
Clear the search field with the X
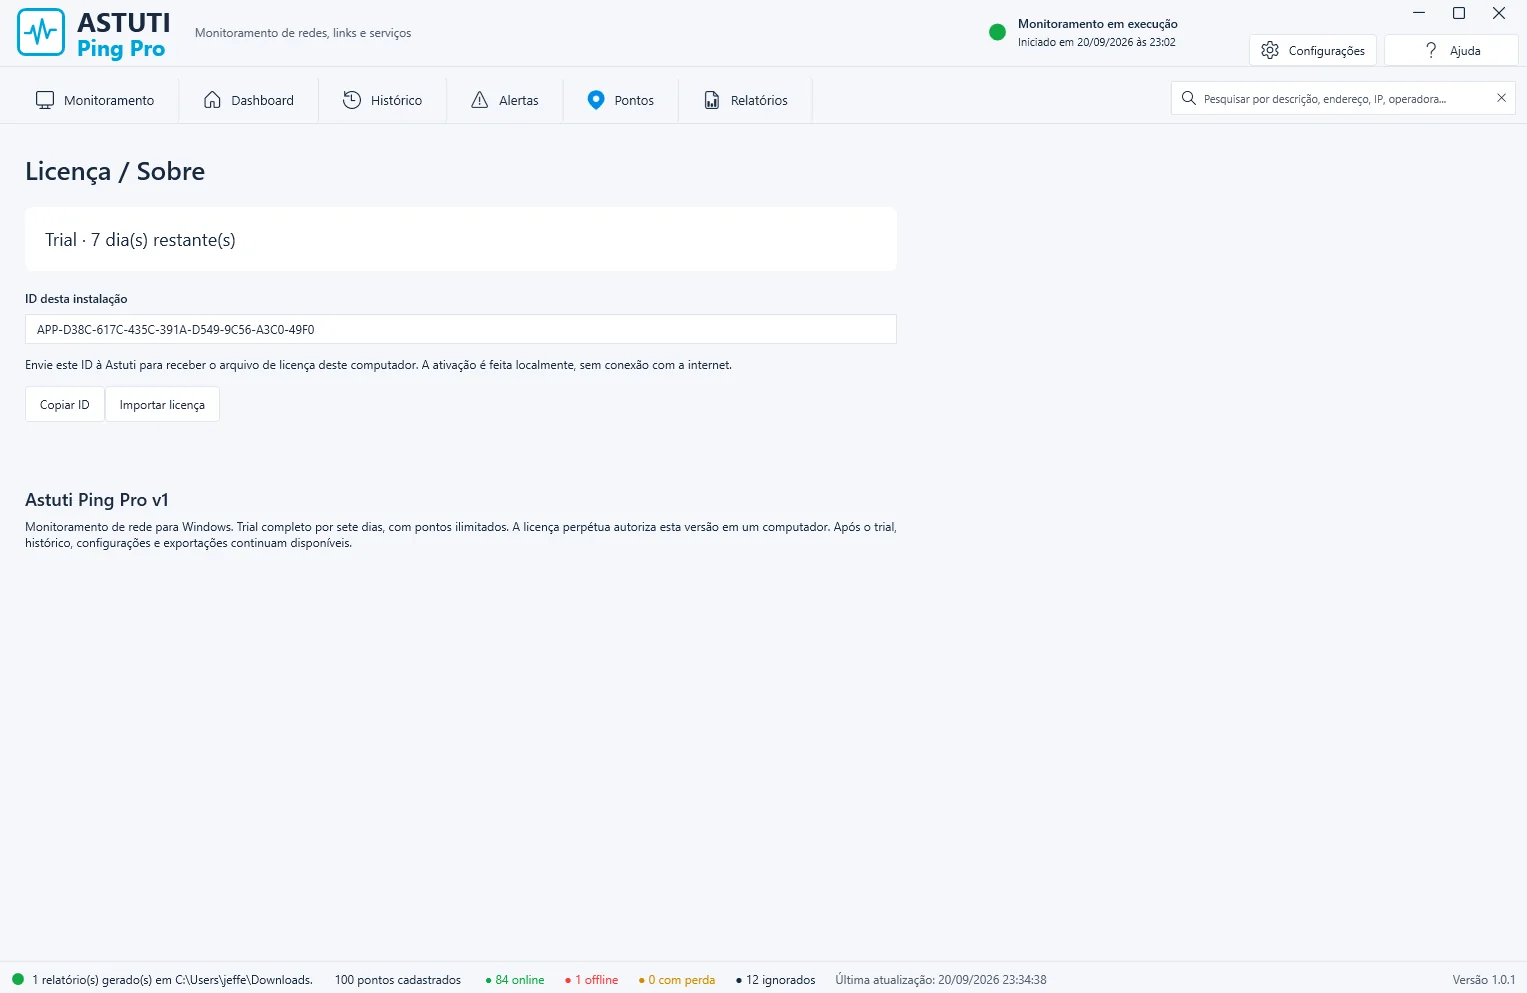(x=1501, y=98)
